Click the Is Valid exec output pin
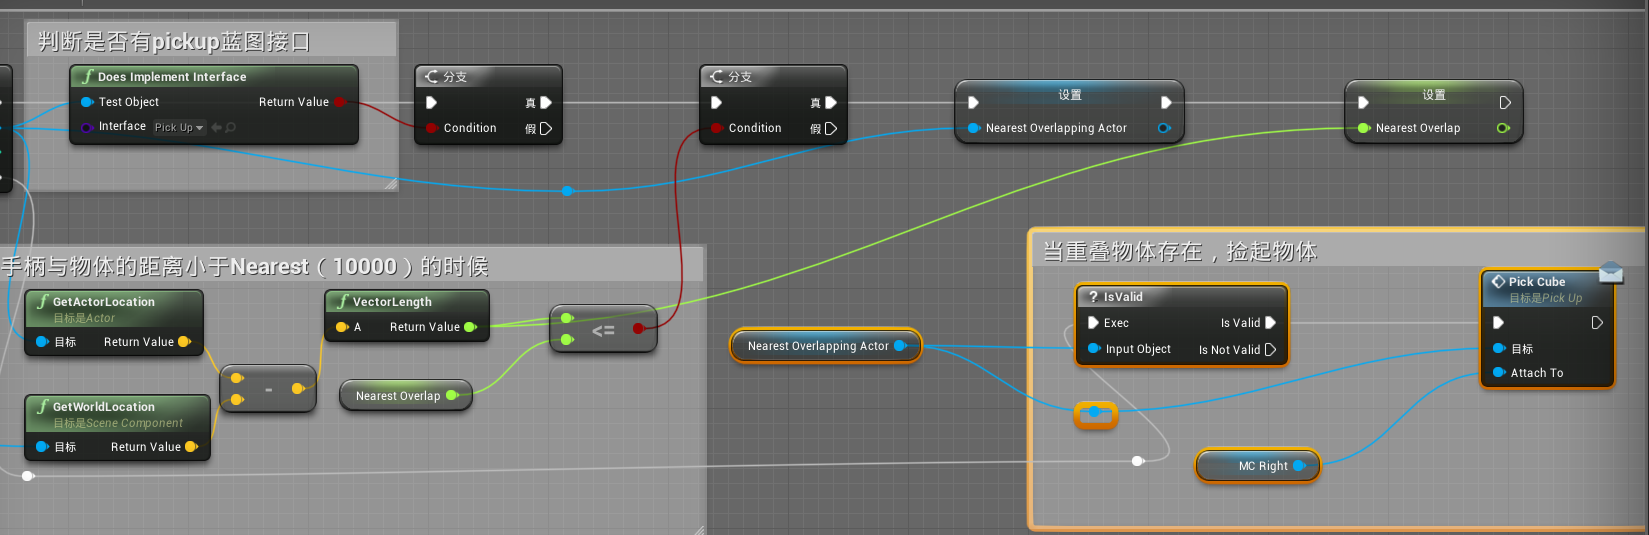1649x535 pixels. coord(1271,323)
